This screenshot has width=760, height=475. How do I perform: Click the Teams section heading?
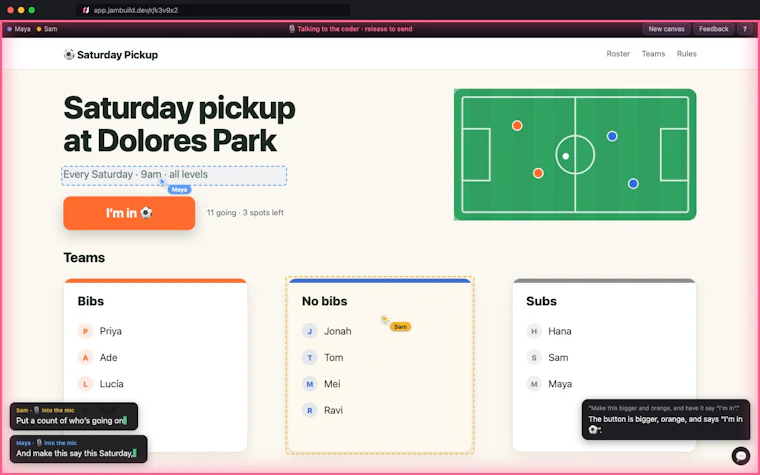click(x=84, y=257)
